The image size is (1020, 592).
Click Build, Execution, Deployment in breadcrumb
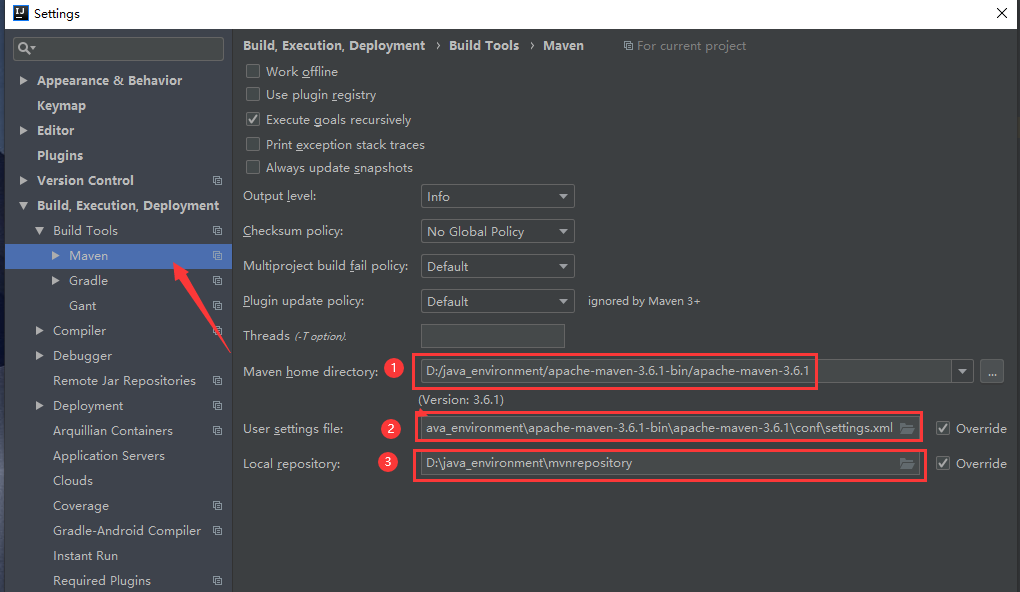coord(334,46)
